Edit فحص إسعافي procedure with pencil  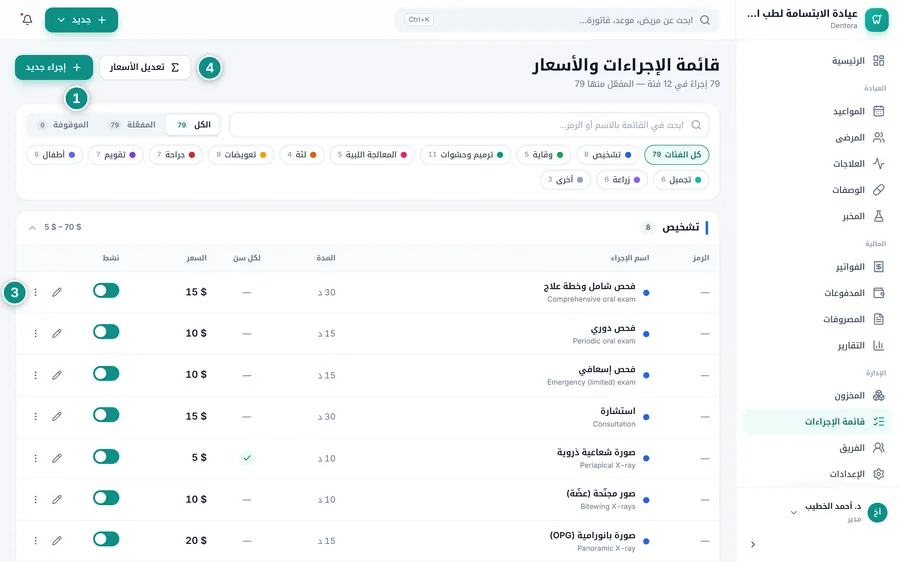pyautogui.click(x=57, y=375)
